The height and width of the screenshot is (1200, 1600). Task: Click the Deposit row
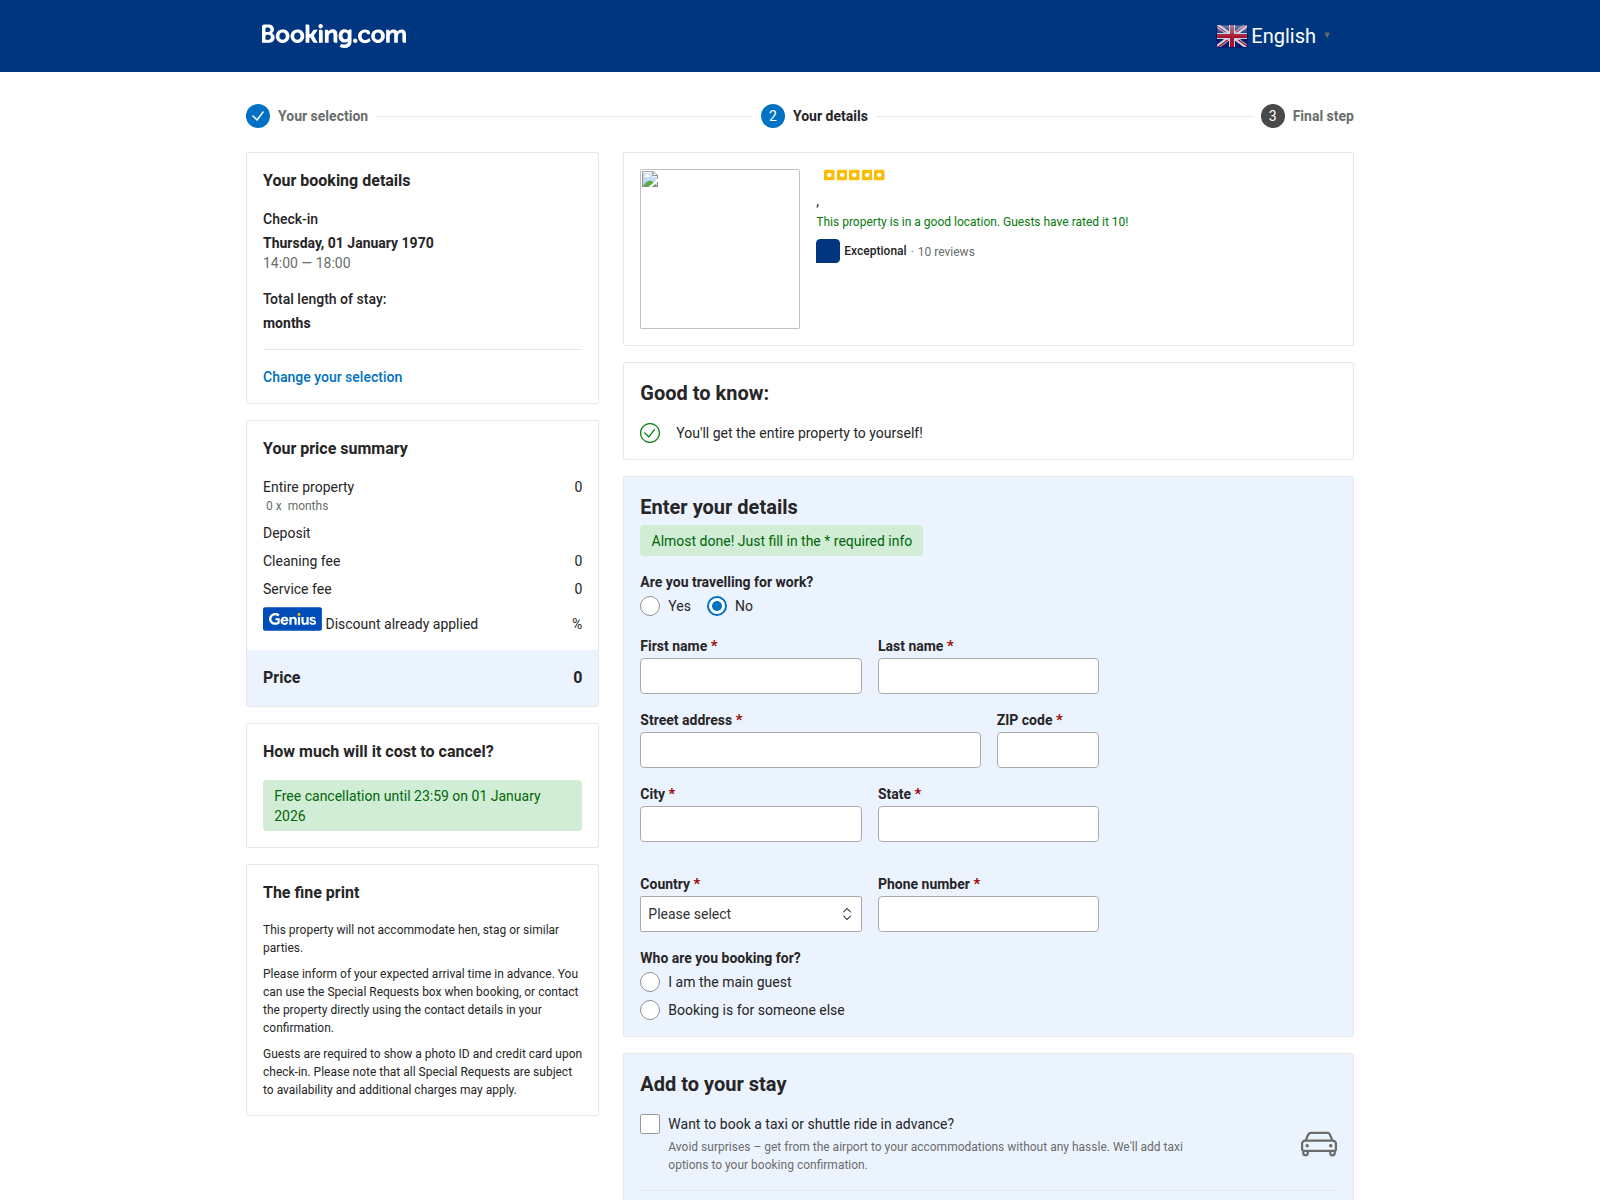tap(422, 533)
